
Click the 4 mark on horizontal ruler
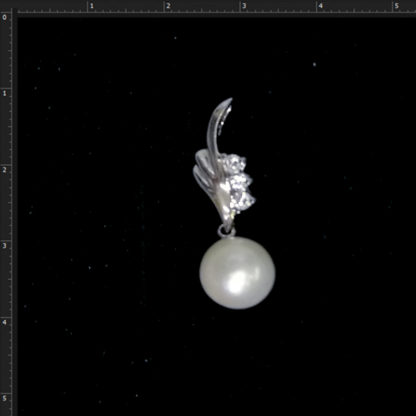320,6
